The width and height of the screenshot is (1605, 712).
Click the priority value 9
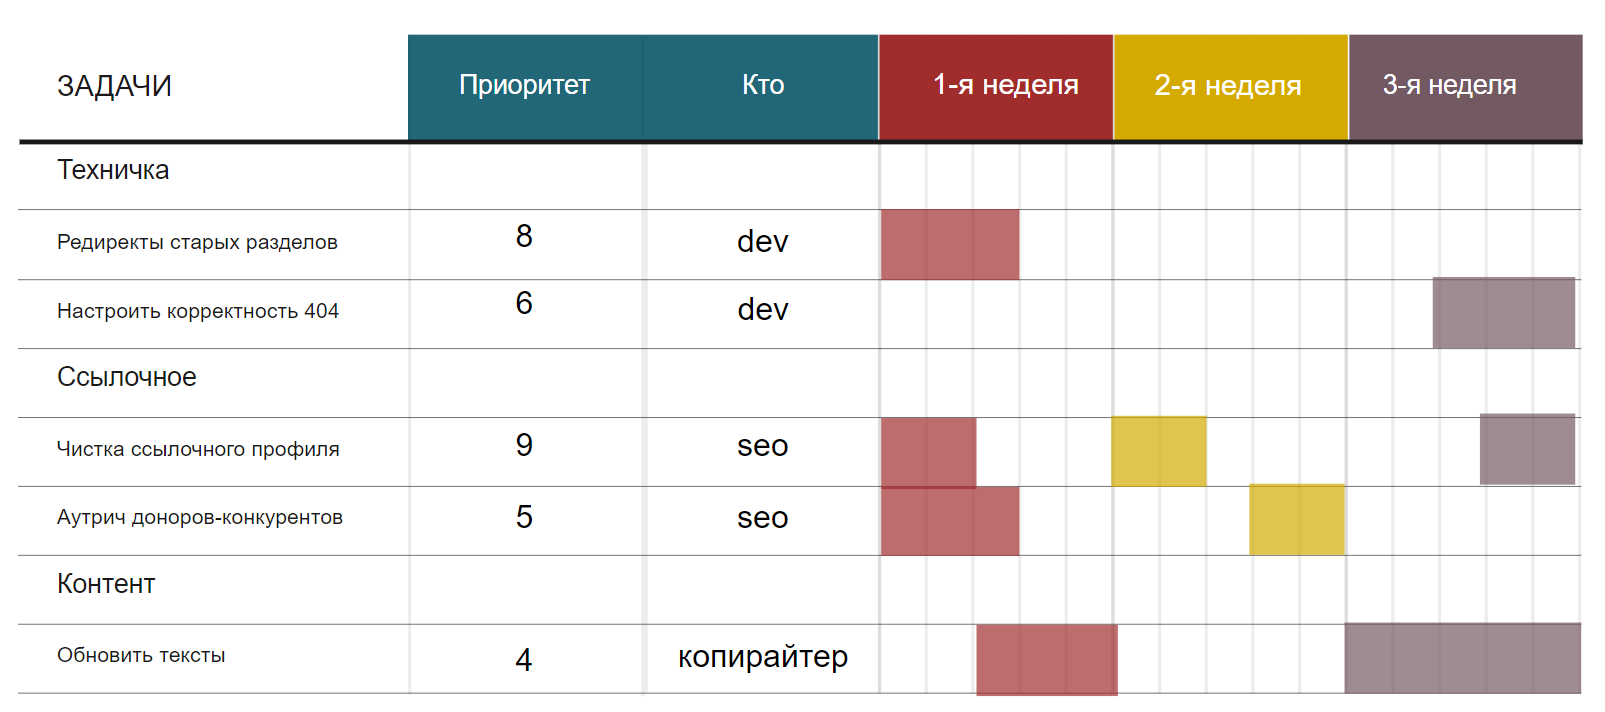(x=524, y=445)
